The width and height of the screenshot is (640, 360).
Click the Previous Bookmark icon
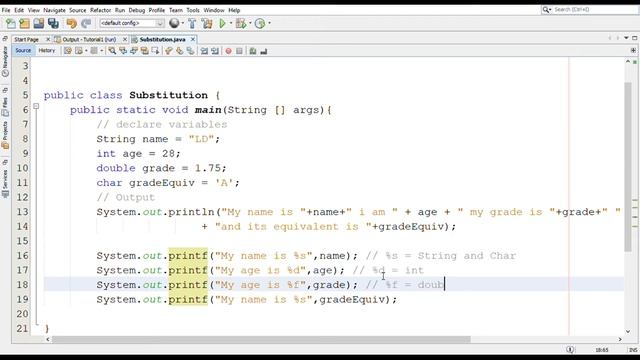pos(168,51)
